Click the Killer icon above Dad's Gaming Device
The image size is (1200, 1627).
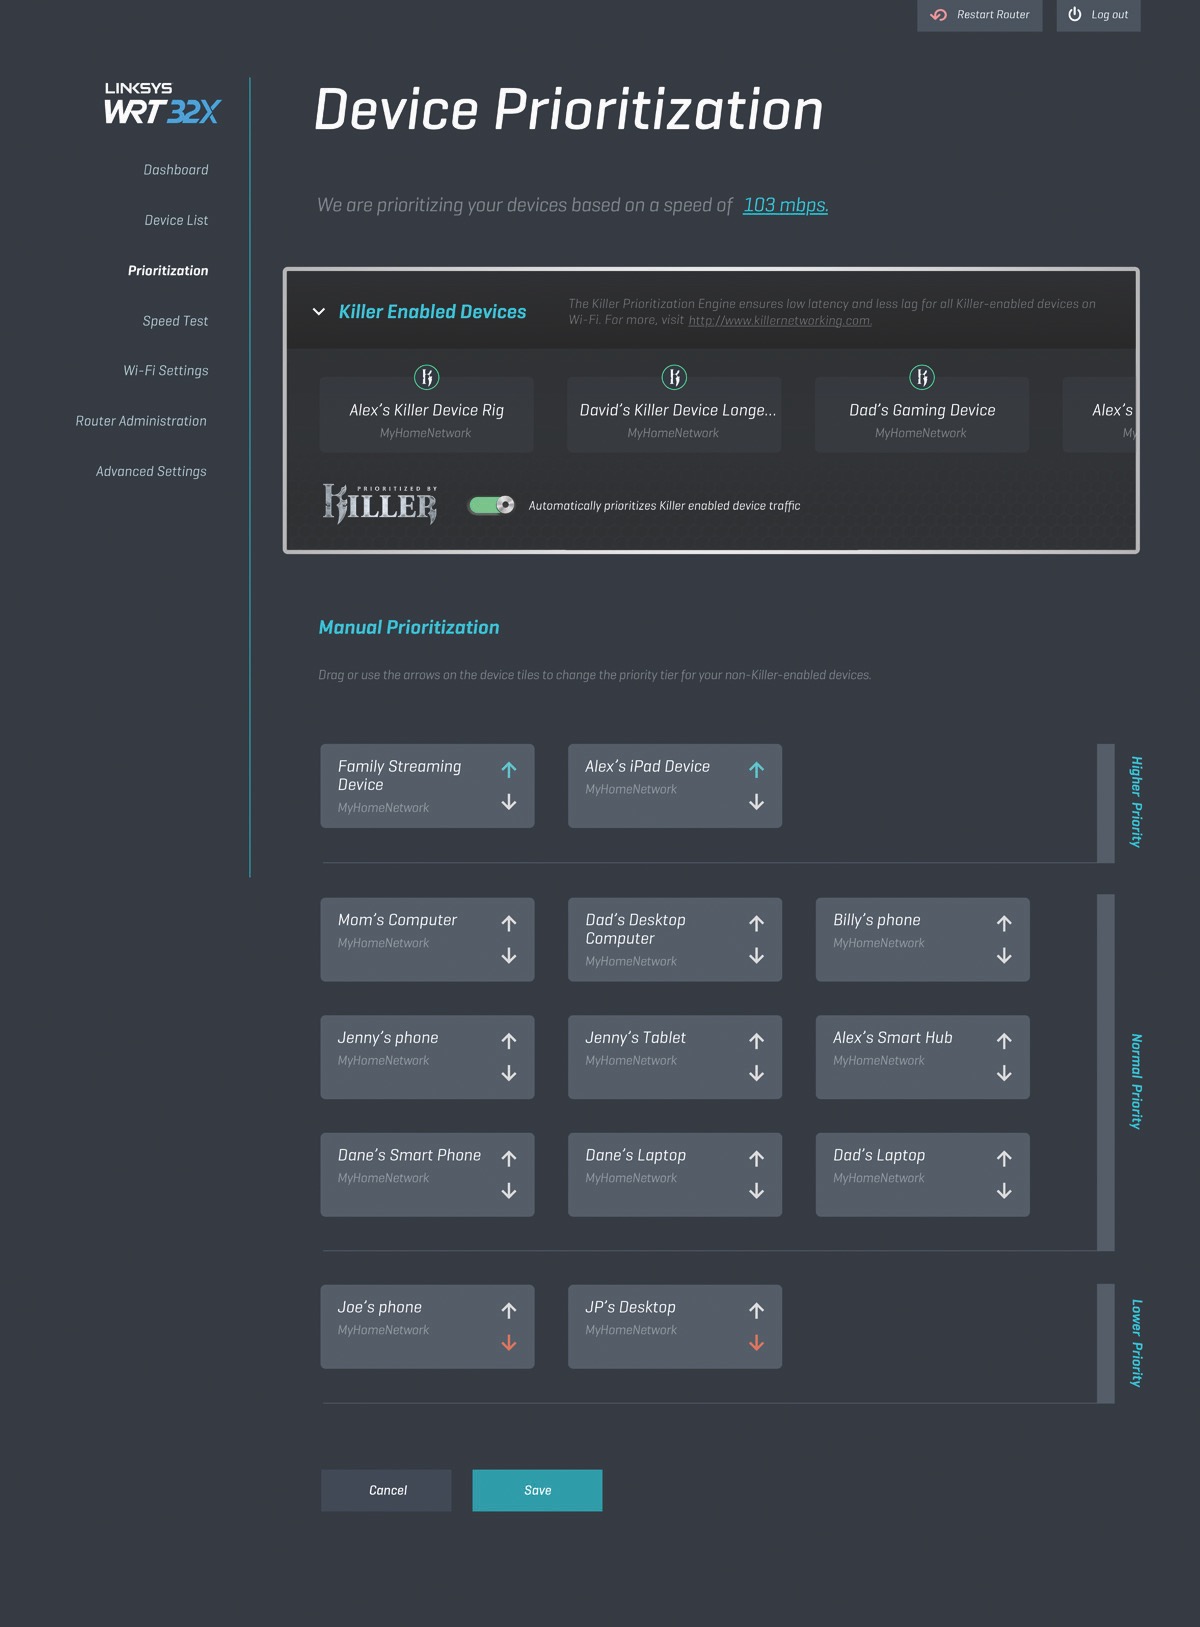pos(921,377)
